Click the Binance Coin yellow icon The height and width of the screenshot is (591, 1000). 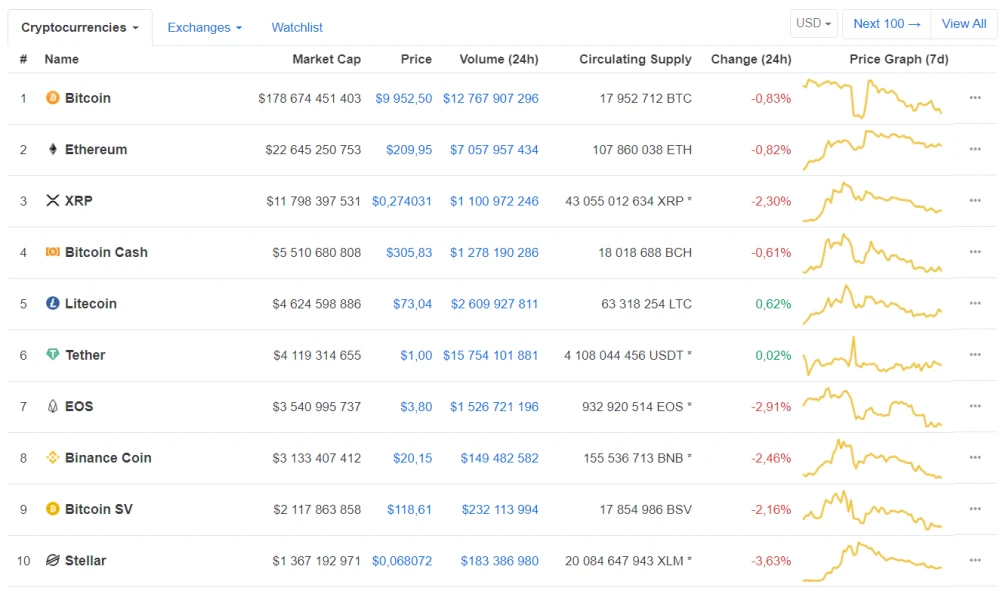53,457
